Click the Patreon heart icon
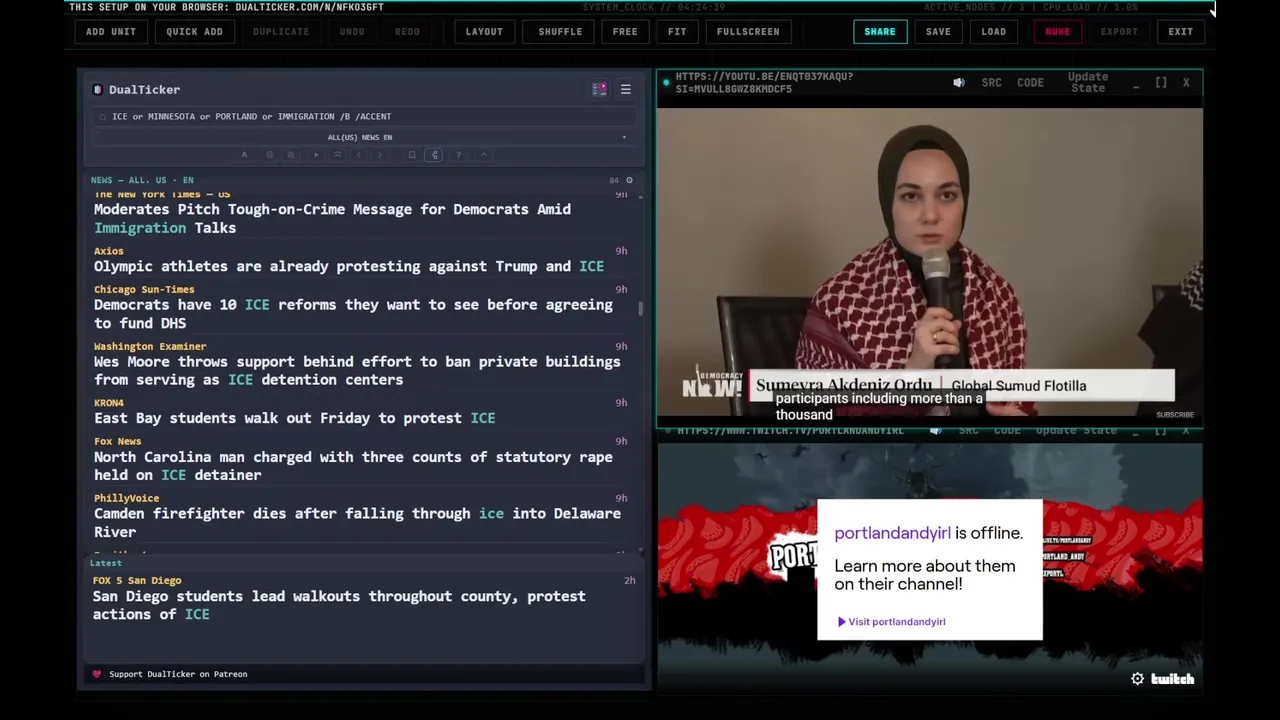This screenshot has height=720, width=1280. pos(97,674)
